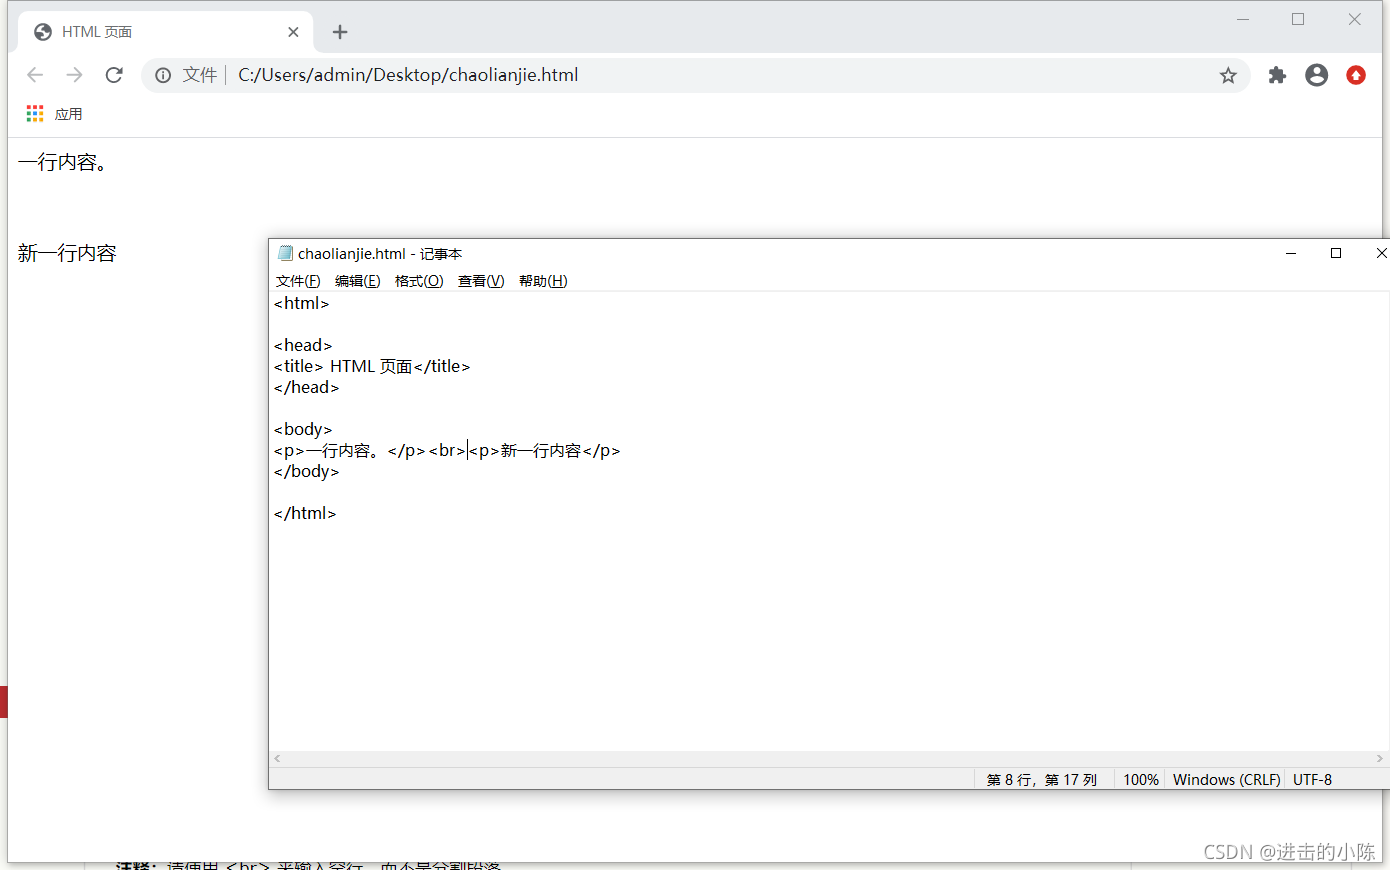This screenshot has height=870, width=1390.
Task: Click 一行内容。 text on the web page
Action: [62, 162]
